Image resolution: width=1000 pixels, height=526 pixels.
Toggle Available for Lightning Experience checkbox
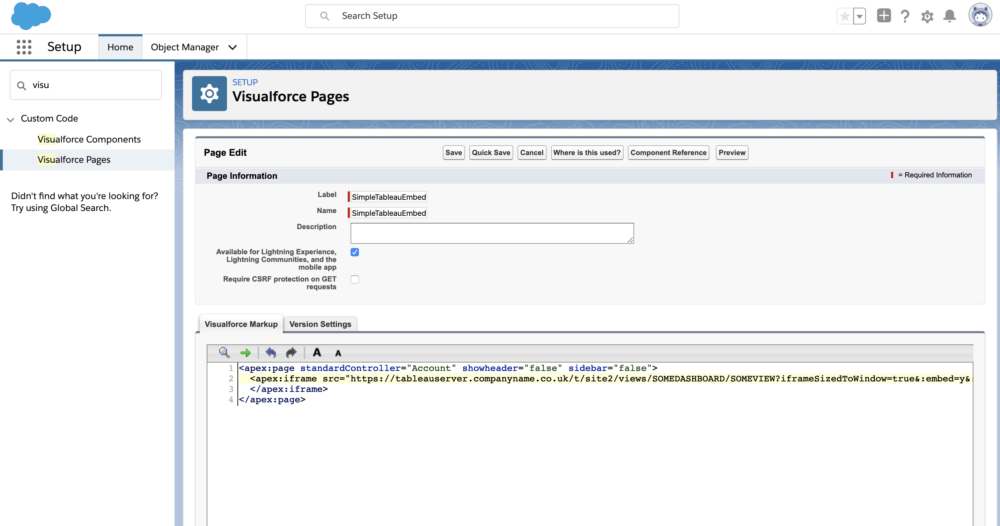354,252
